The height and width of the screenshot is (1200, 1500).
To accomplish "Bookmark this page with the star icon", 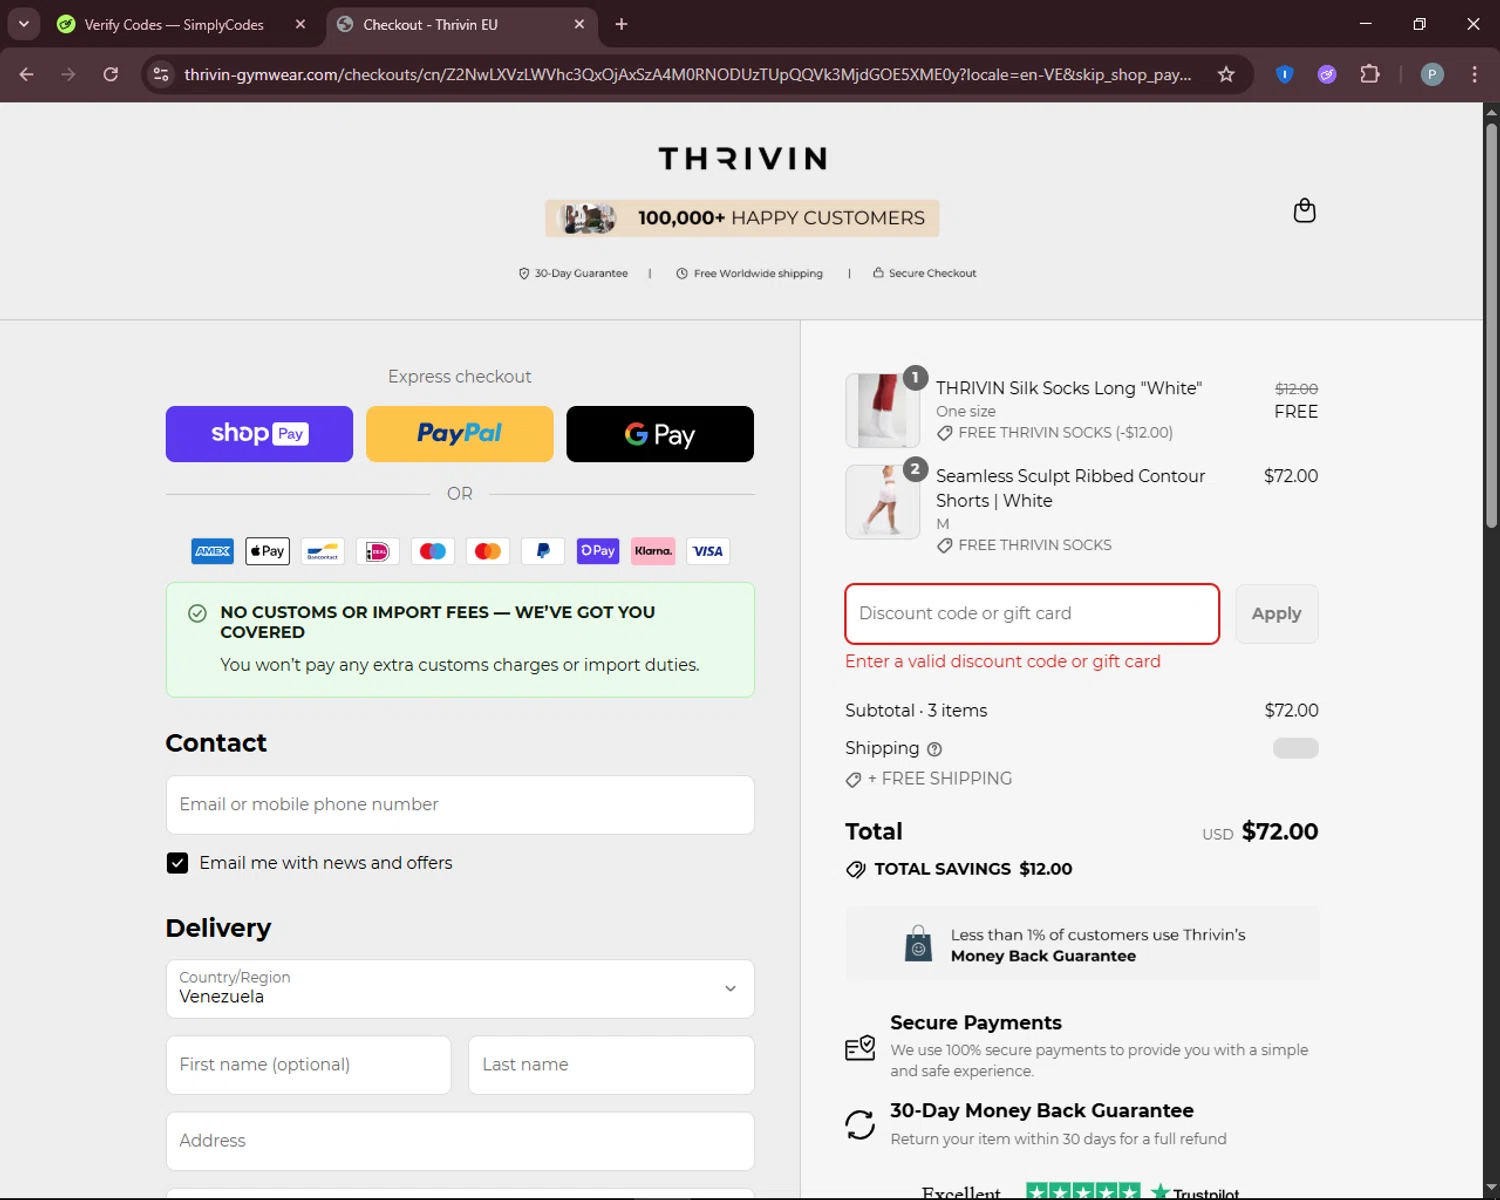I will coord(1226,74).
